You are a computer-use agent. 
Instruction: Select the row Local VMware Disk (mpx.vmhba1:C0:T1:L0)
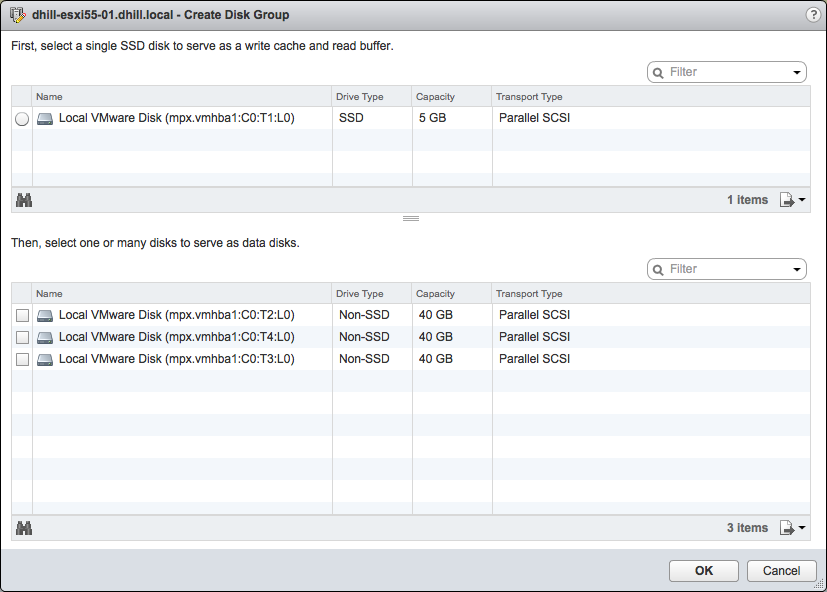(411, 118)
